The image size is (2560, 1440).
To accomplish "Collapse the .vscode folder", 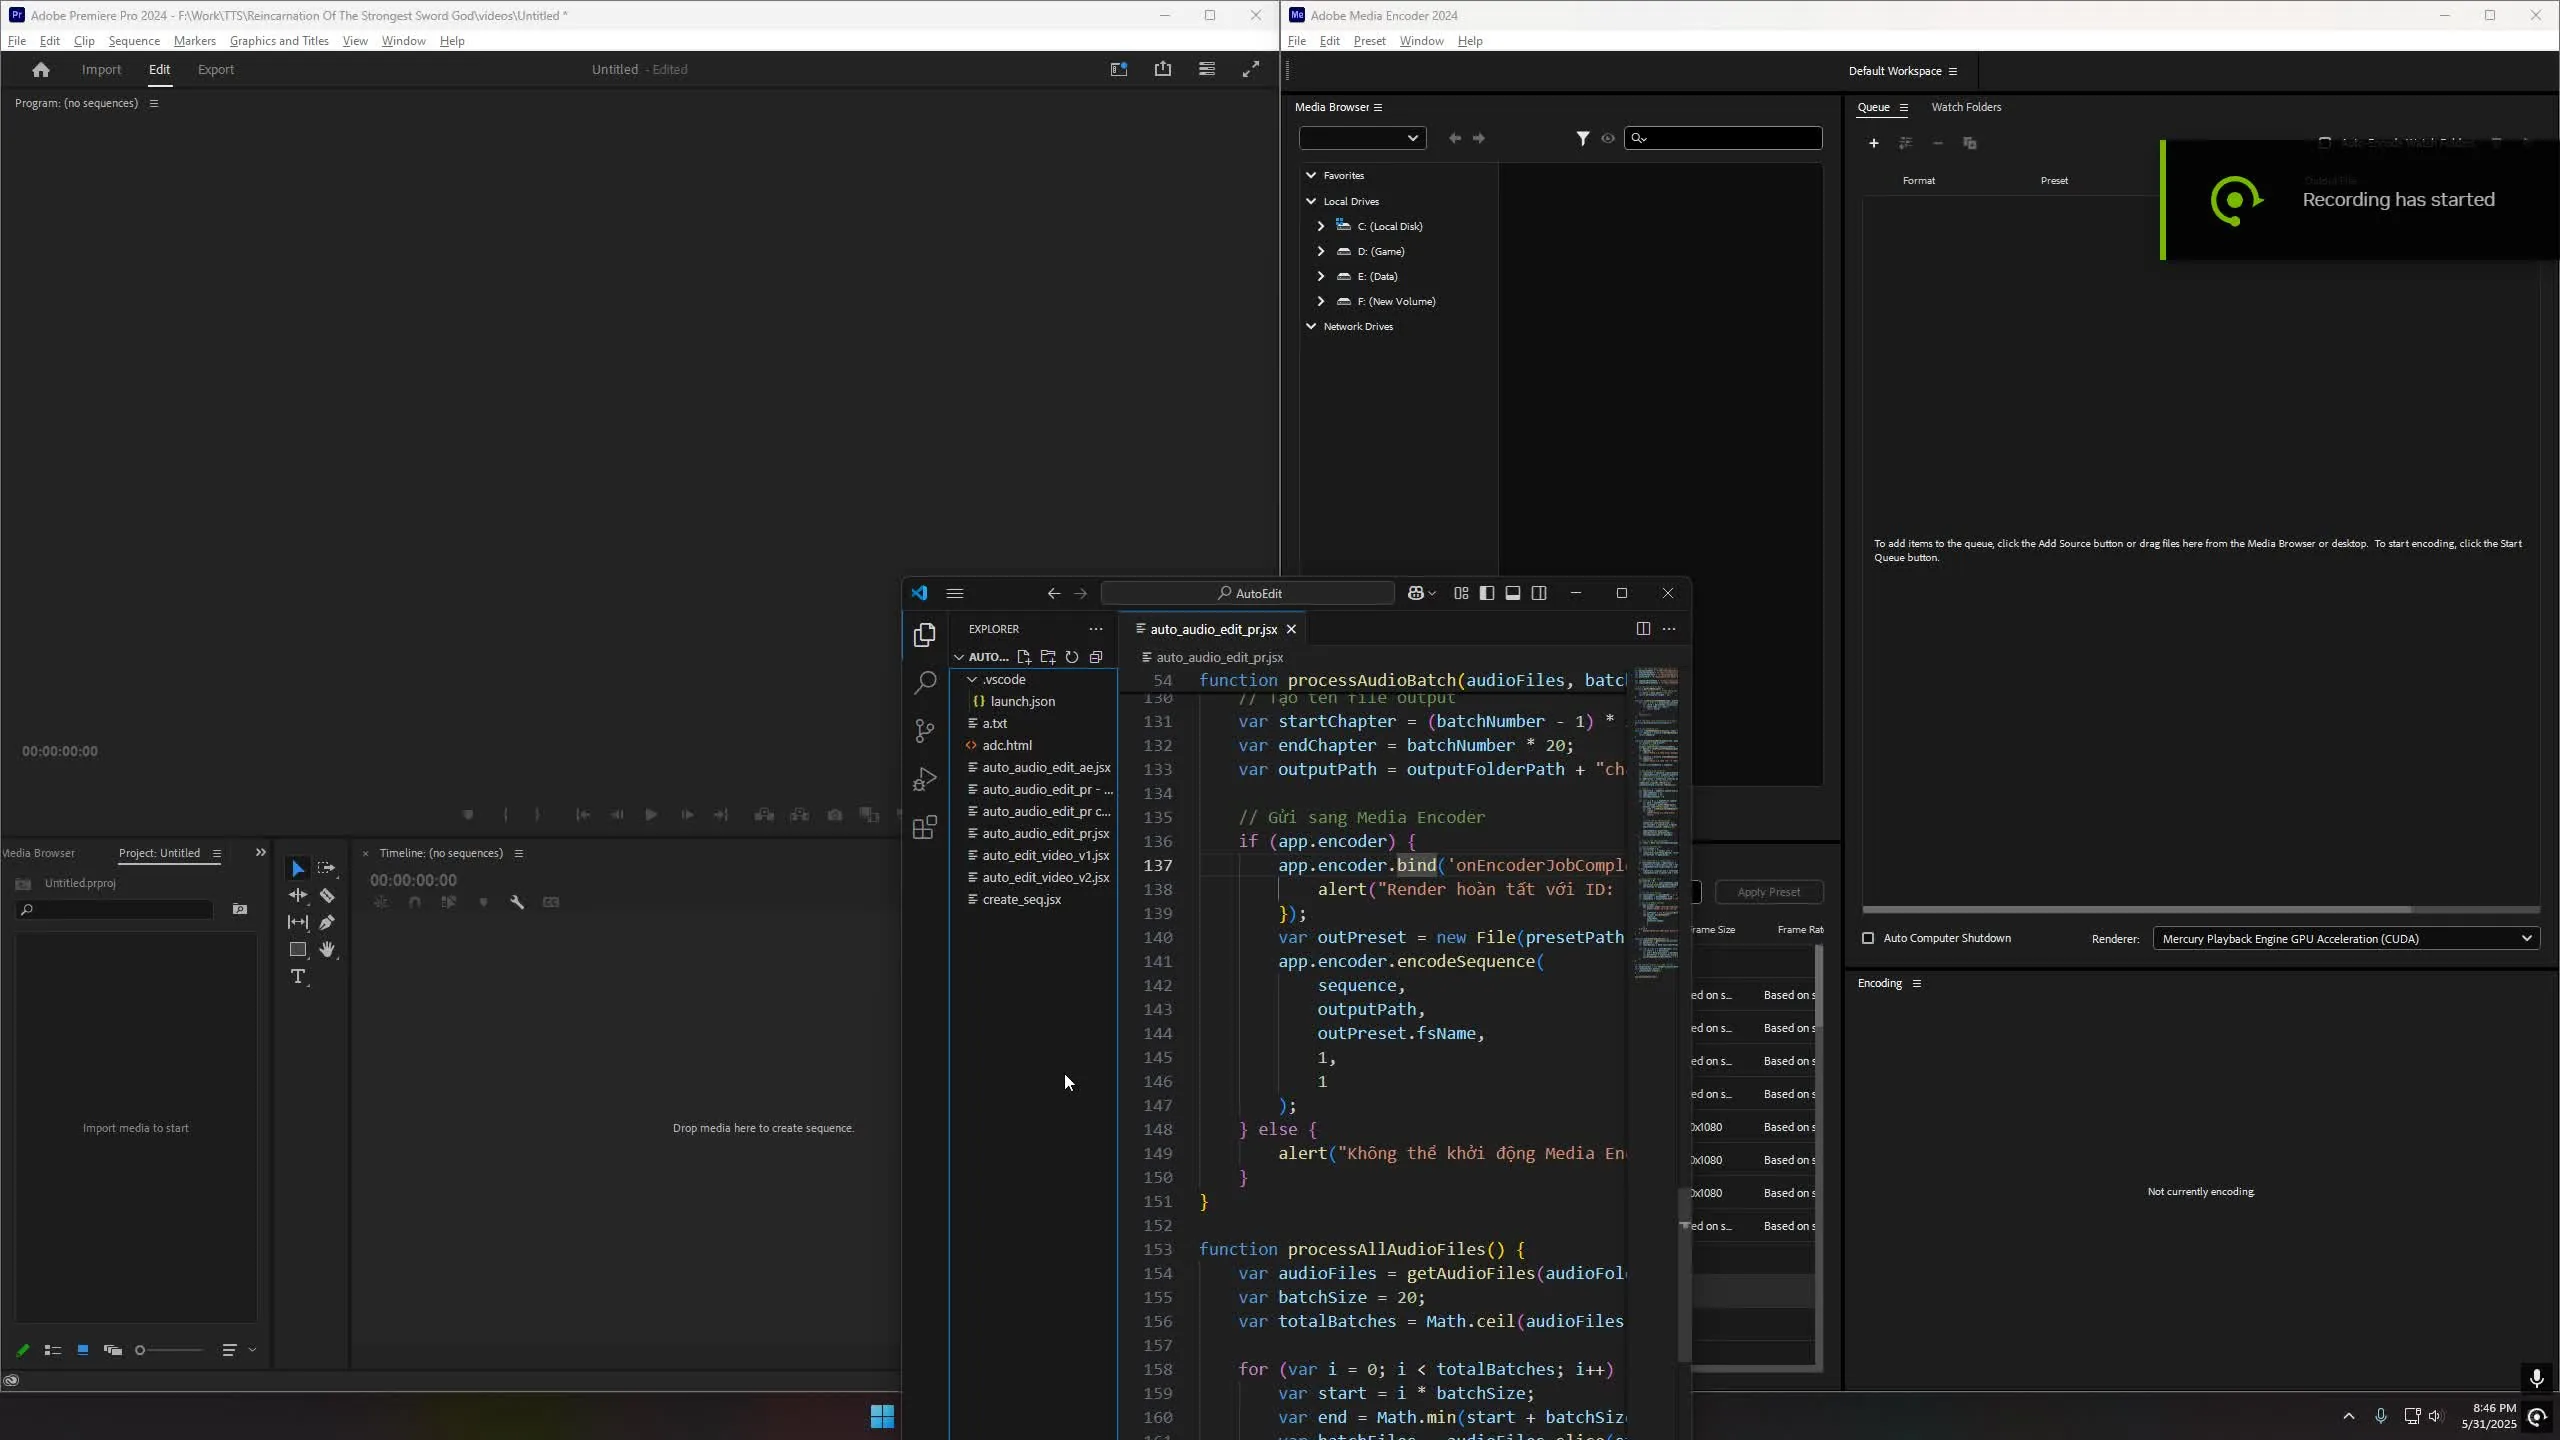I will click(x=972, y=680).
